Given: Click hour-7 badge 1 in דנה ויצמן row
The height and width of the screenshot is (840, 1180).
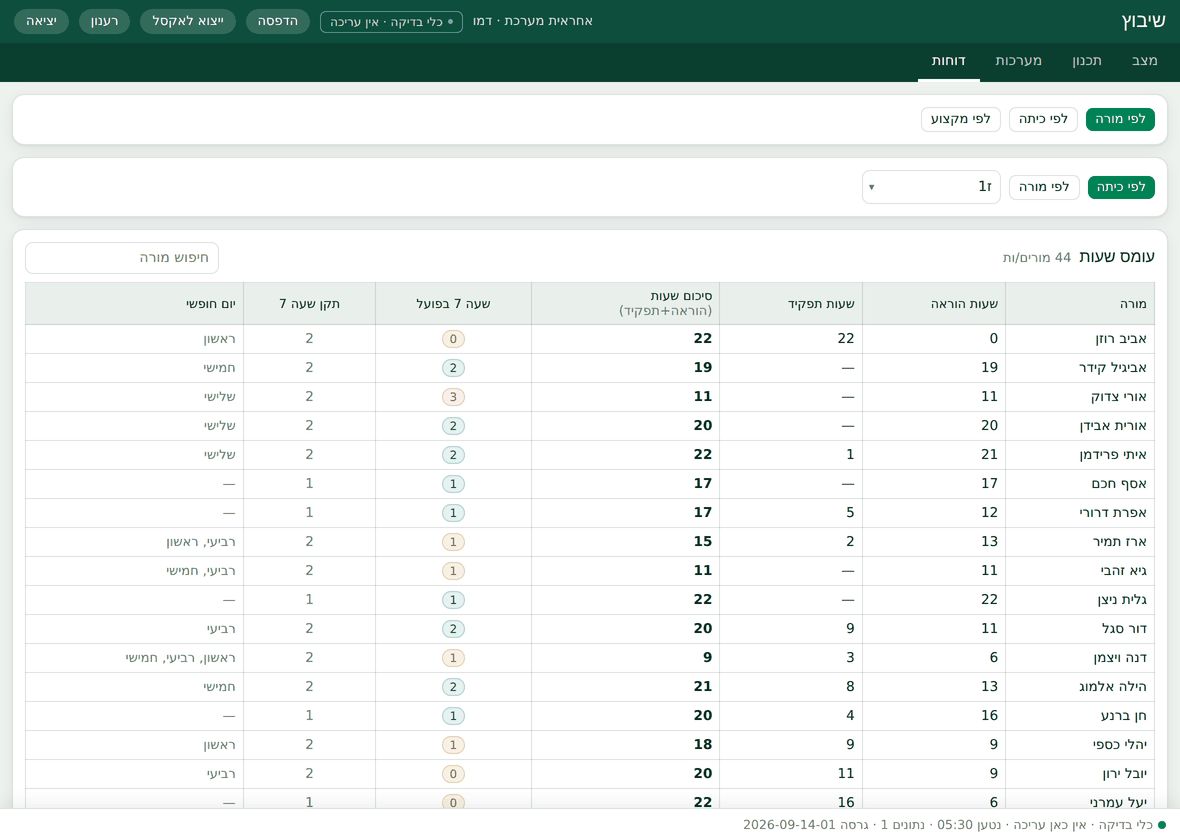Looking at the screenshot, I should [x=453, y=658].
